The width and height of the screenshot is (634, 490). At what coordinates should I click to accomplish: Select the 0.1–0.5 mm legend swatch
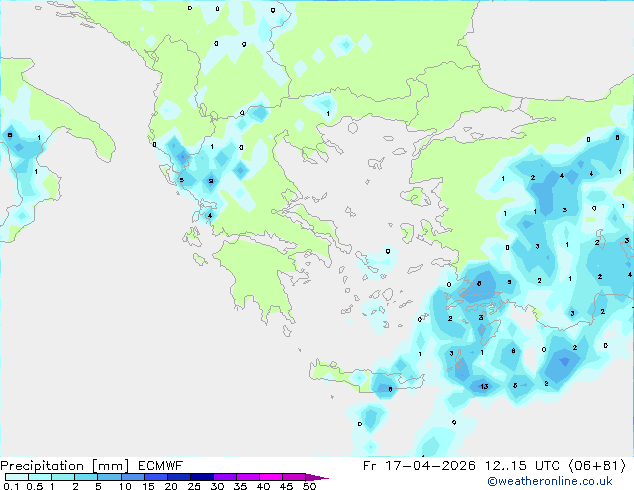[x=17, y=477]
